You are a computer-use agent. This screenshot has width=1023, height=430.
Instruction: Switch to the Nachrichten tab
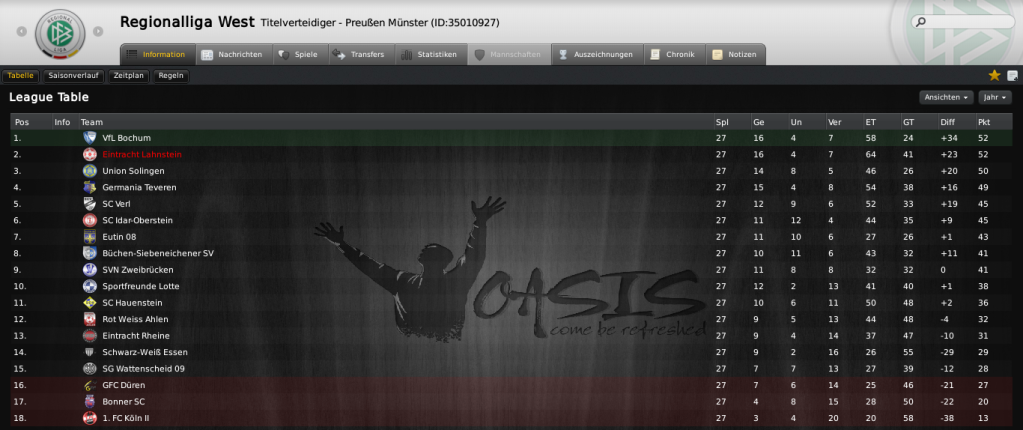point(232,54)
